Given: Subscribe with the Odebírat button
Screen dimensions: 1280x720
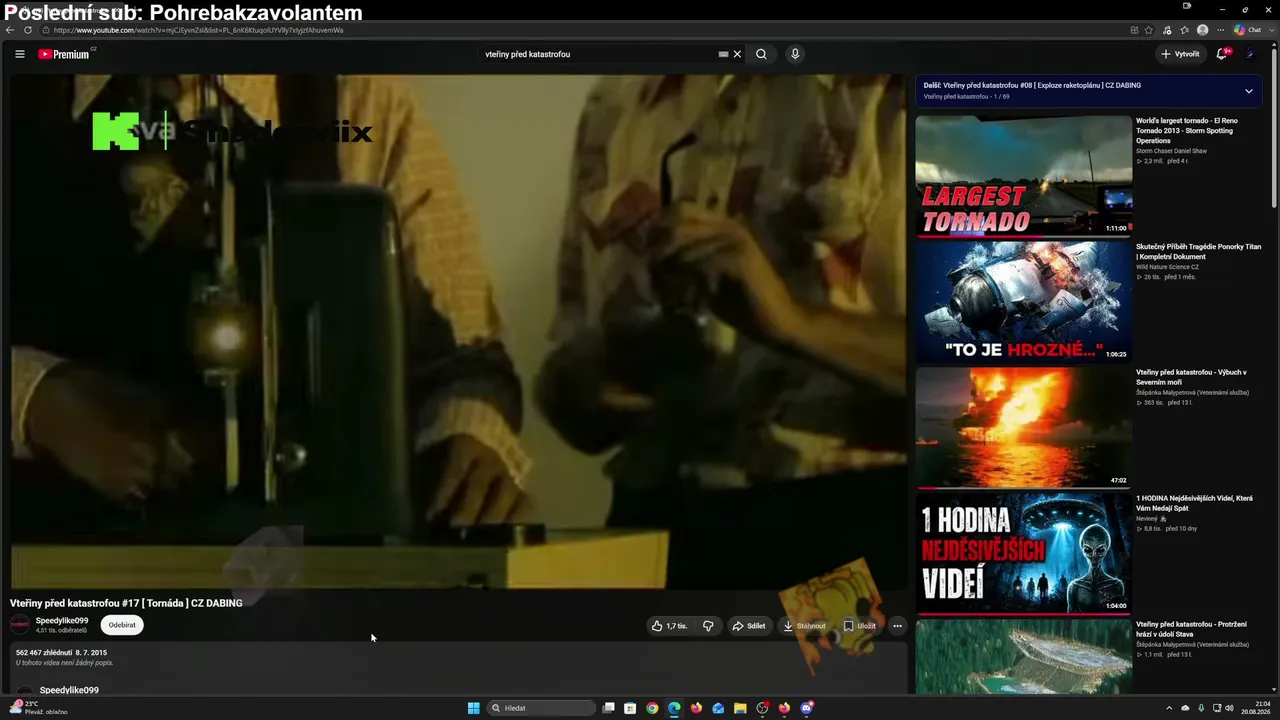Looking at the screenshot, I should [122, 625].
